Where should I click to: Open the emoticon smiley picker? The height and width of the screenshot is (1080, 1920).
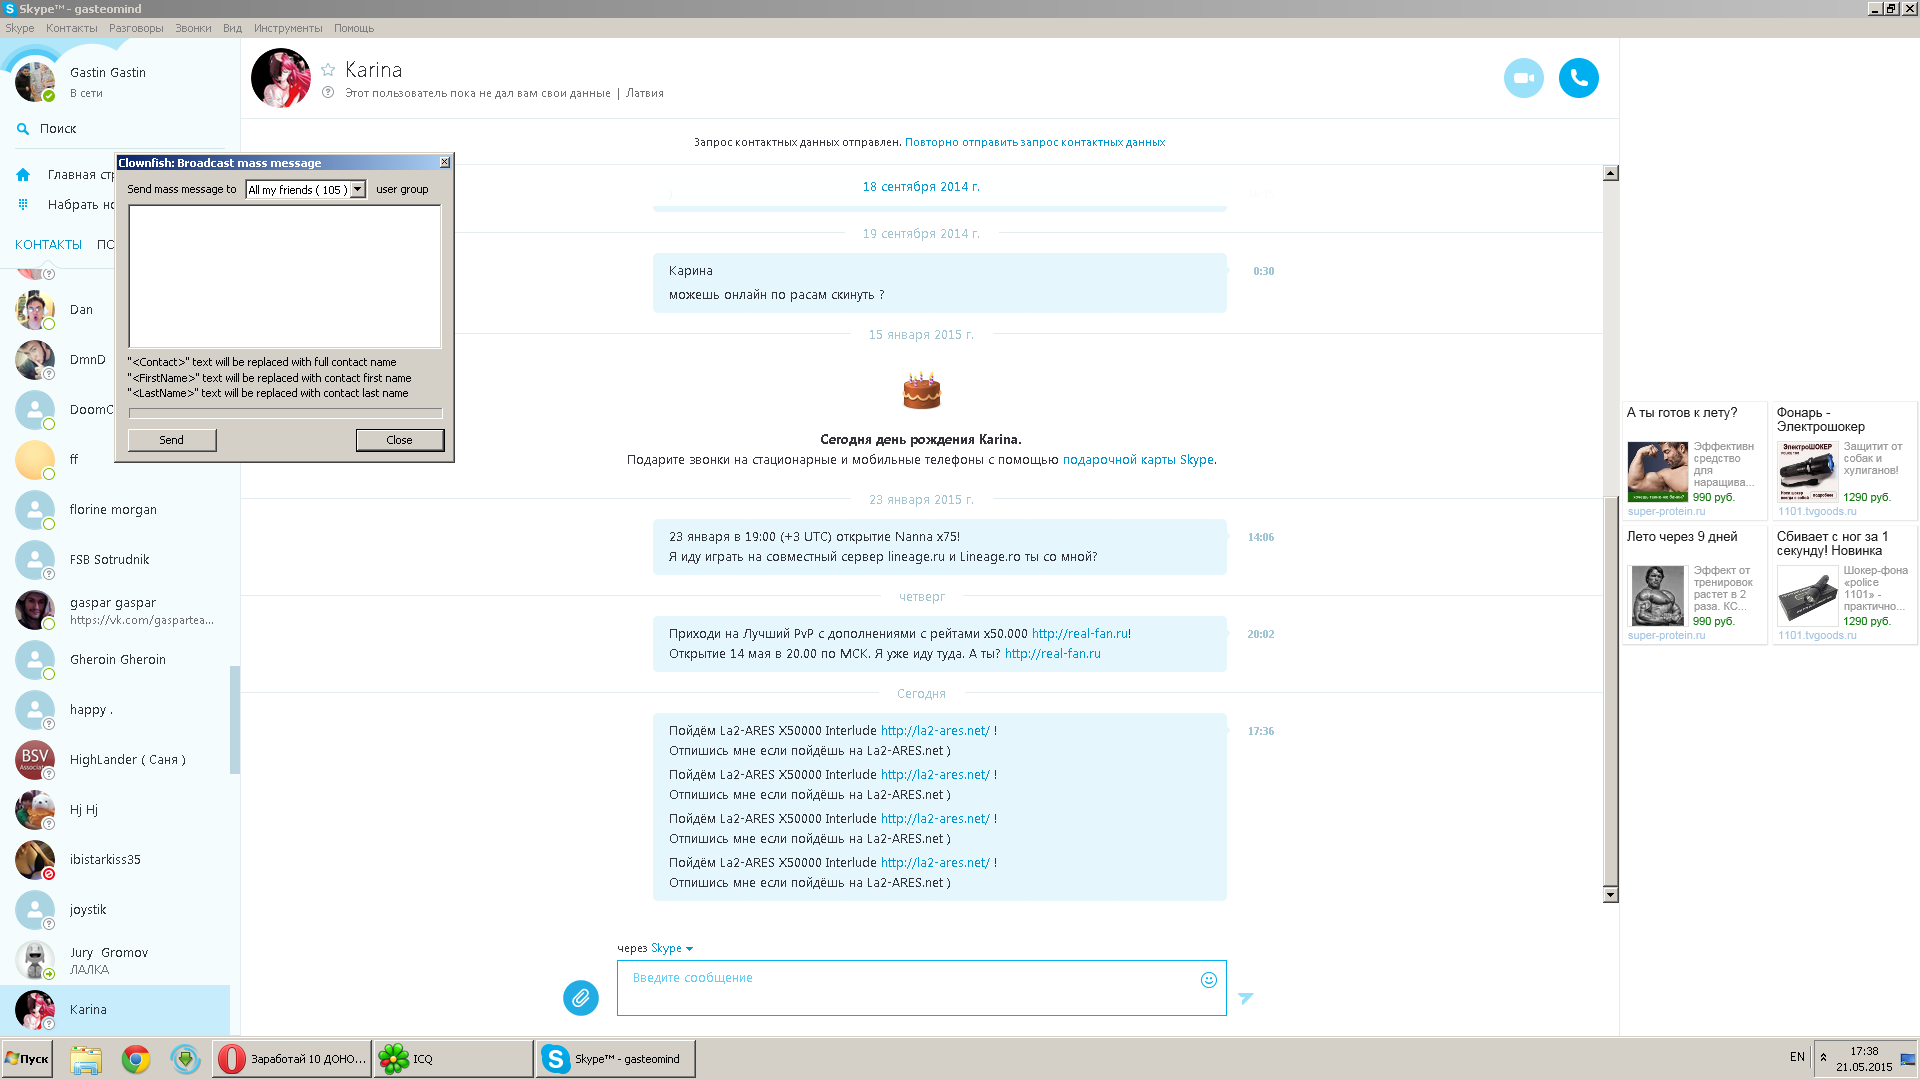coord(1208,980)
